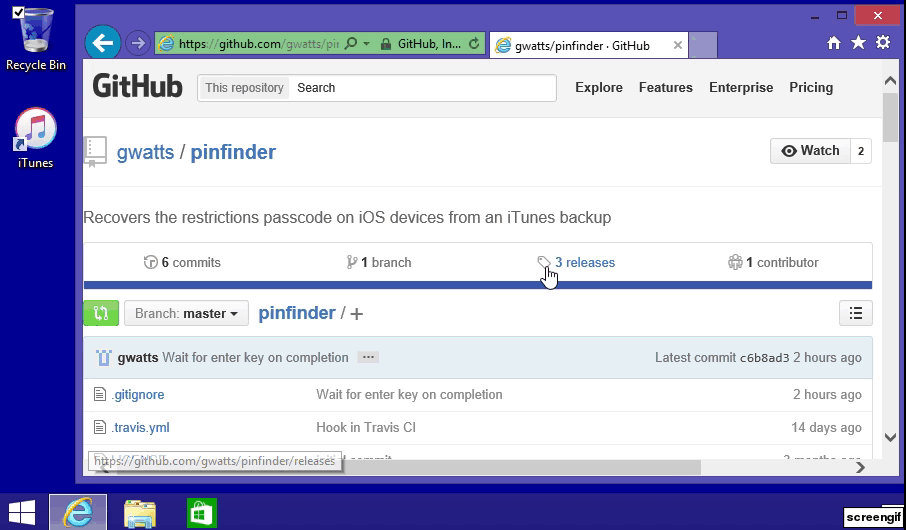Click the vertical scrollbar up arrow
This screenshot has width=906, height=530.
[890, 81]
